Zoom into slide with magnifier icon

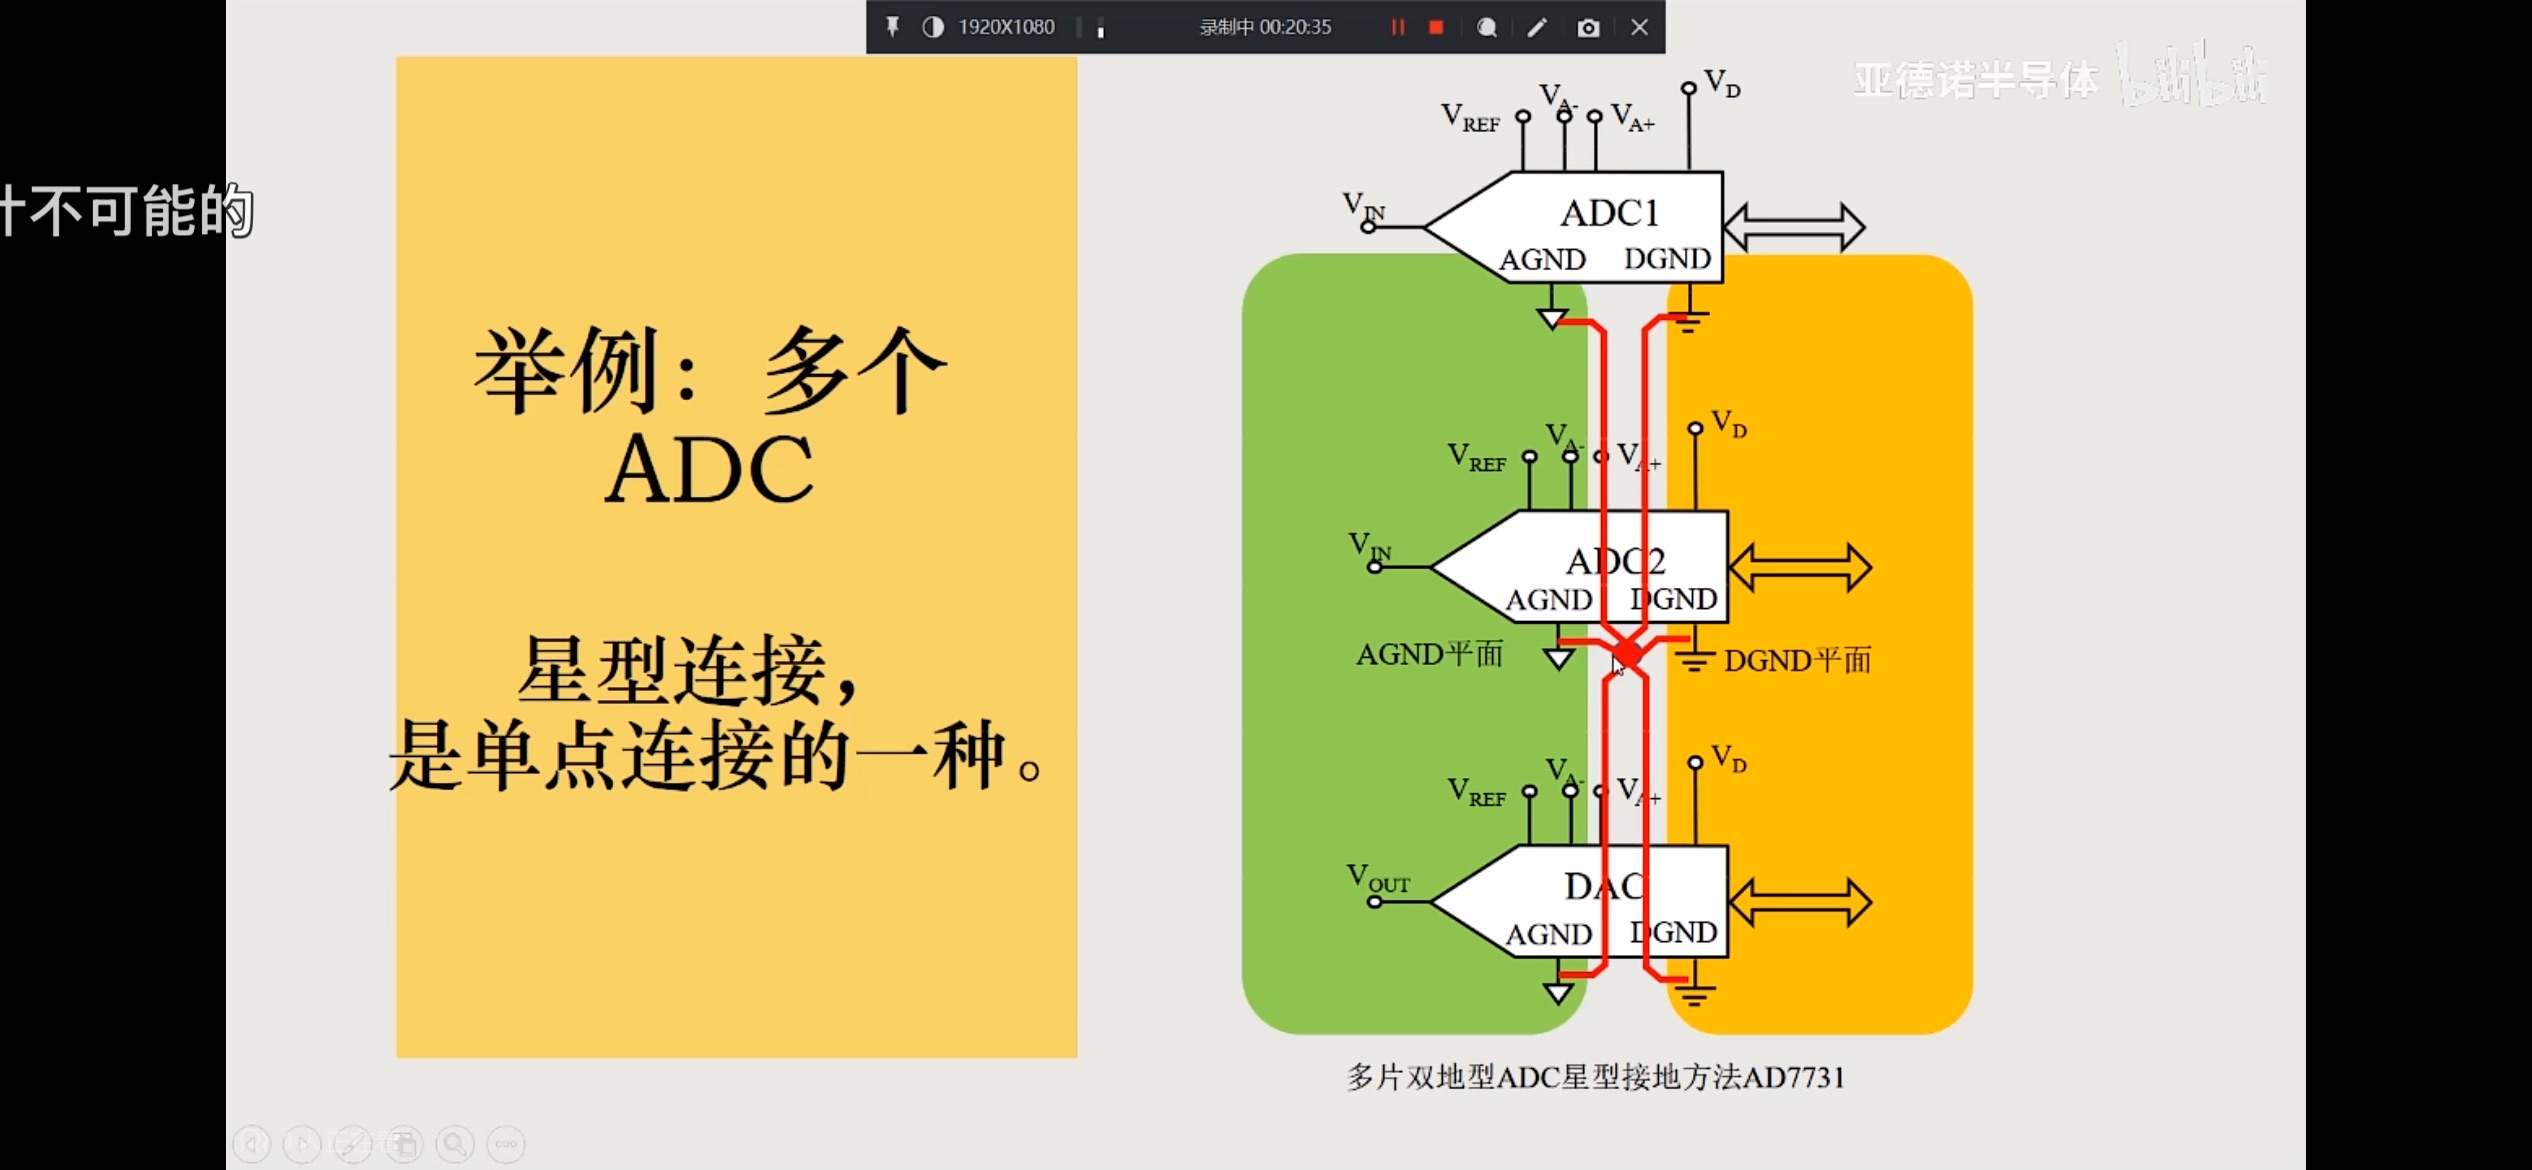455,1143
